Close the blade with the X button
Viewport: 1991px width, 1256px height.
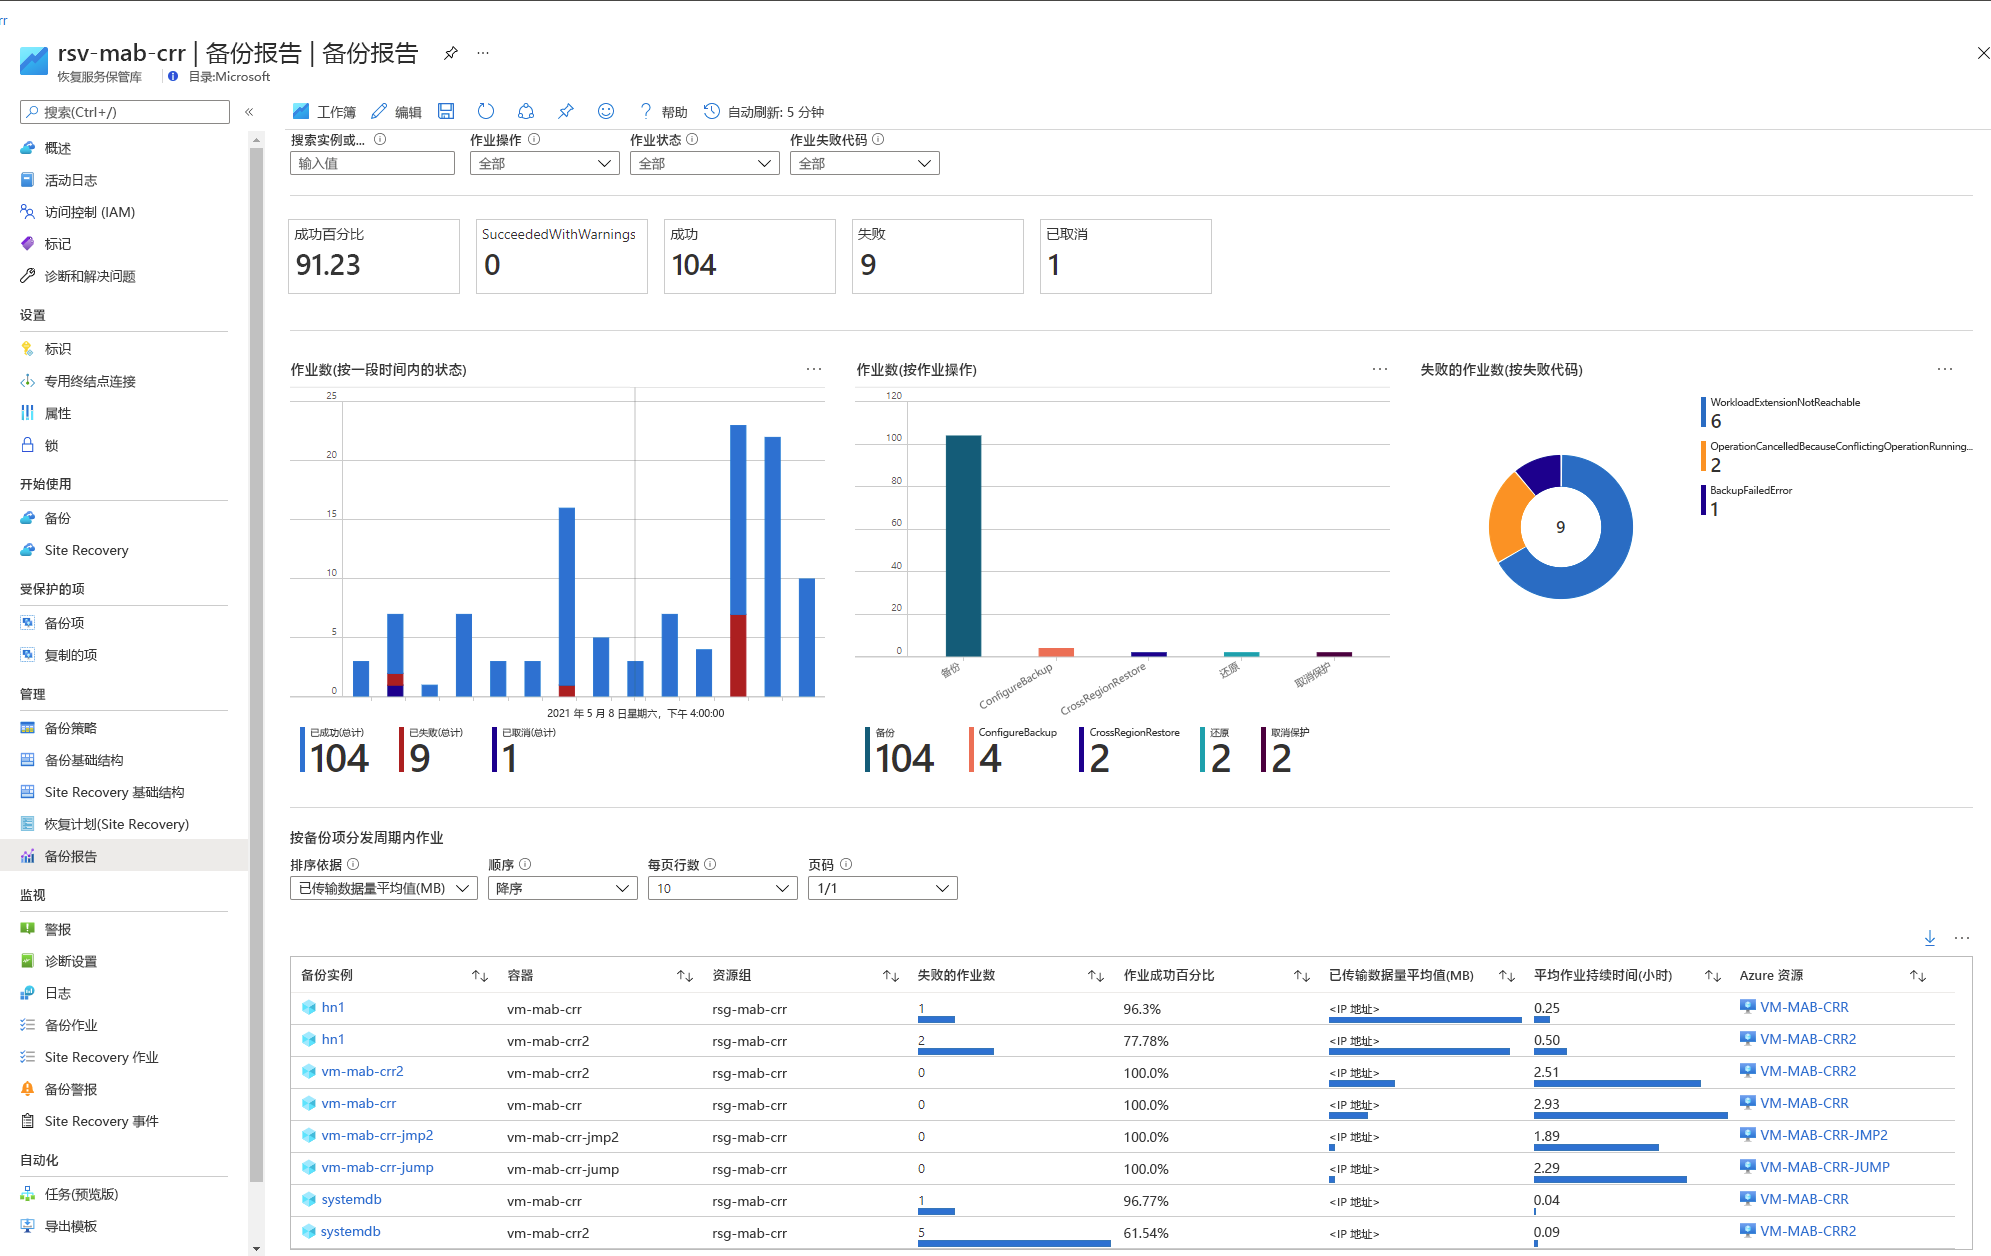1982,53
